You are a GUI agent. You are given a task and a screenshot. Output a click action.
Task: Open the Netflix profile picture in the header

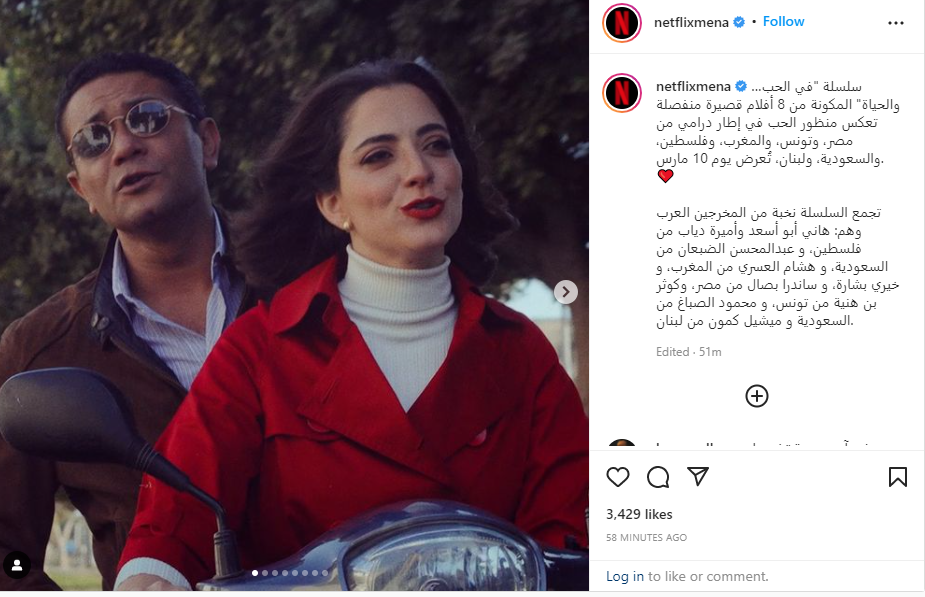pos(622,23)
